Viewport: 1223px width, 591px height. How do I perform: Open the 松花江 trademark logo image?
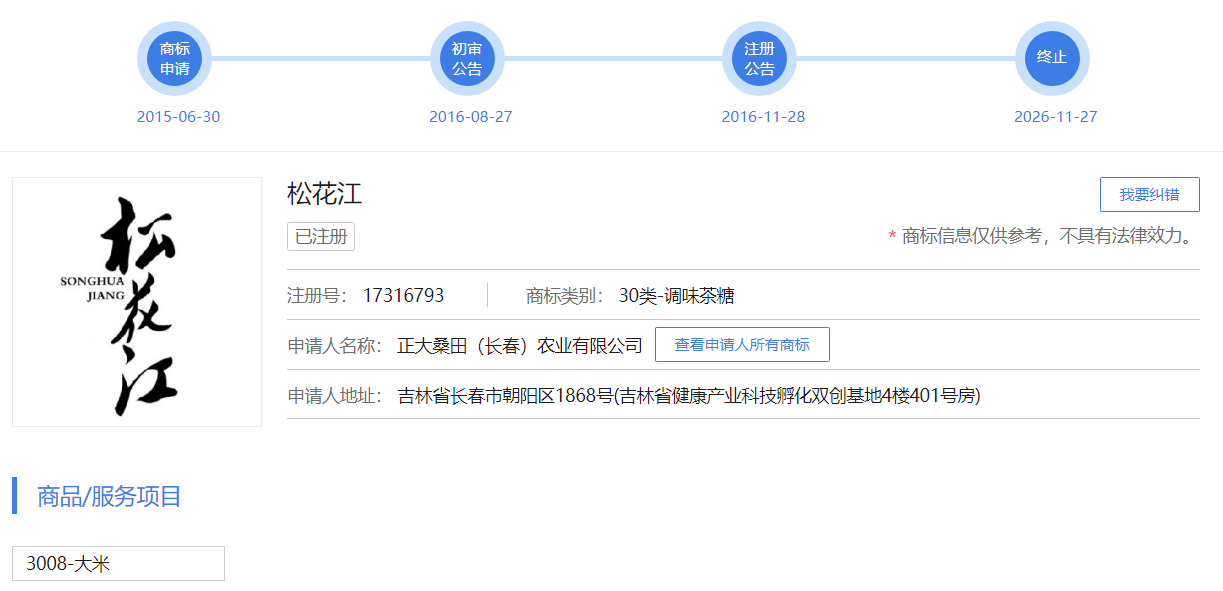(137, 302)
